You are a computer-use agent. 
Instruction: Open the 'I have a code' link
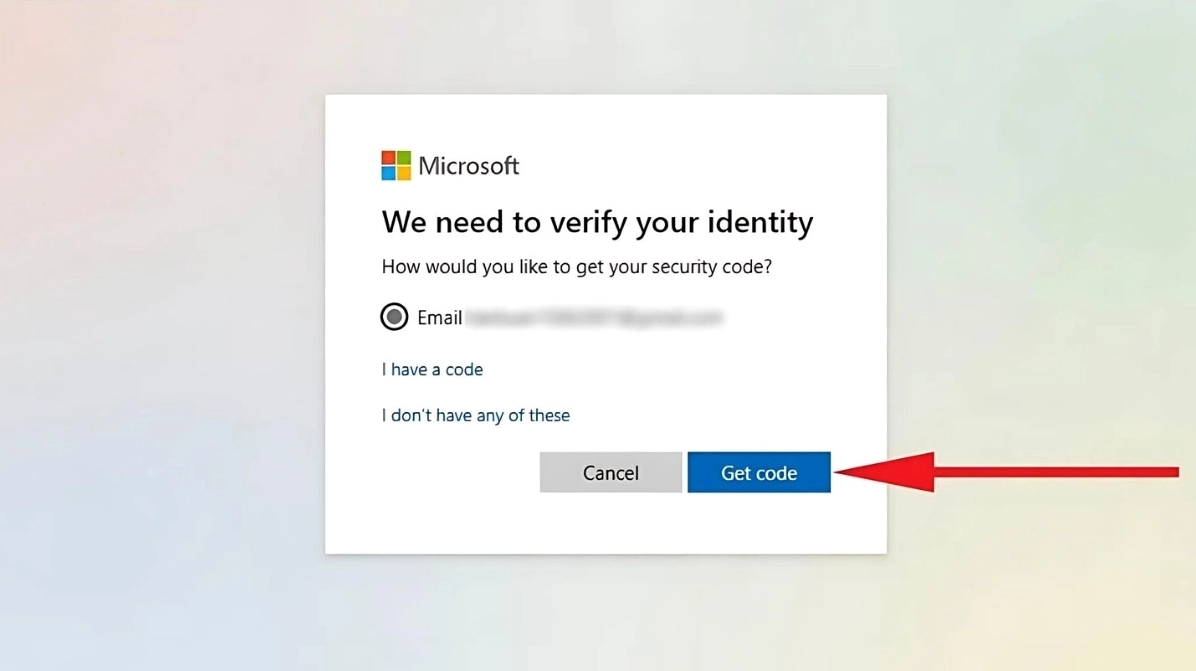(x=432, y=369)
